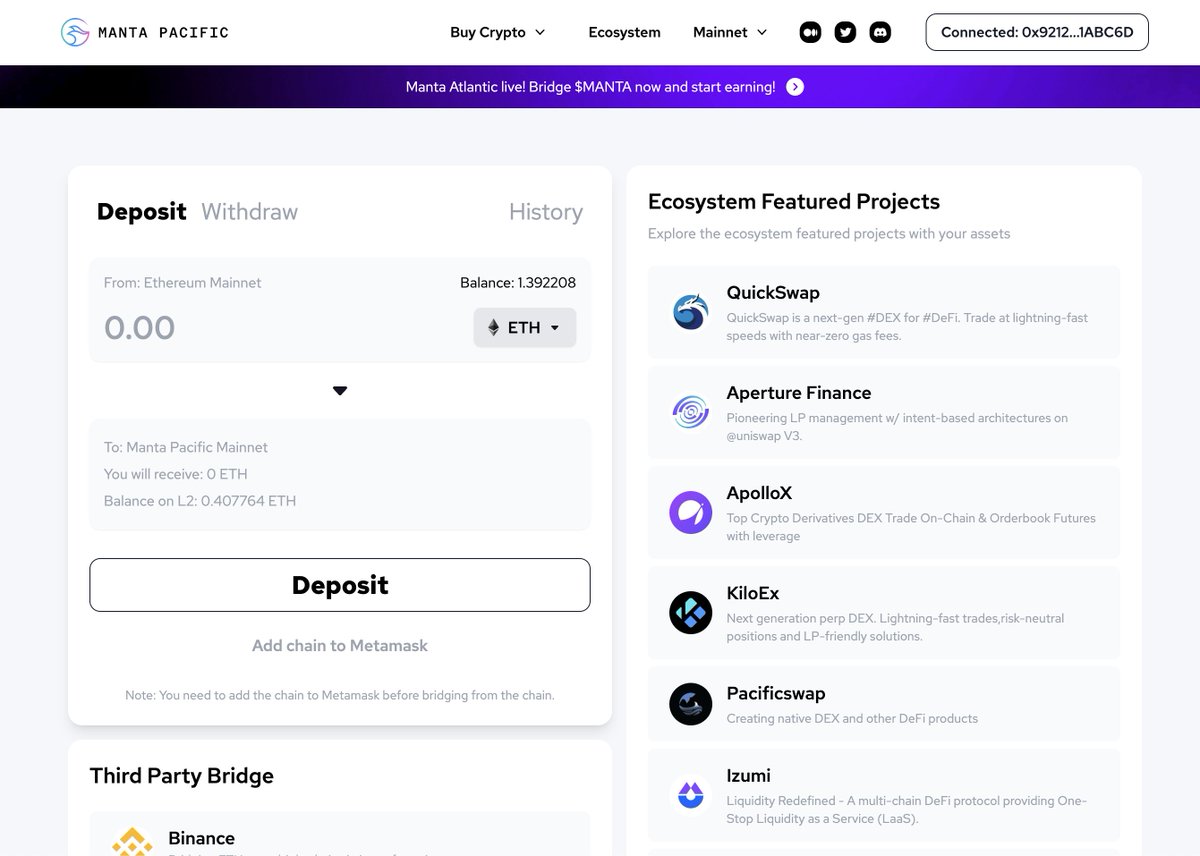Switch to the Deposit tab
Image resolution: width=1200 pixels, height=856 pixels.
(142, 212)
